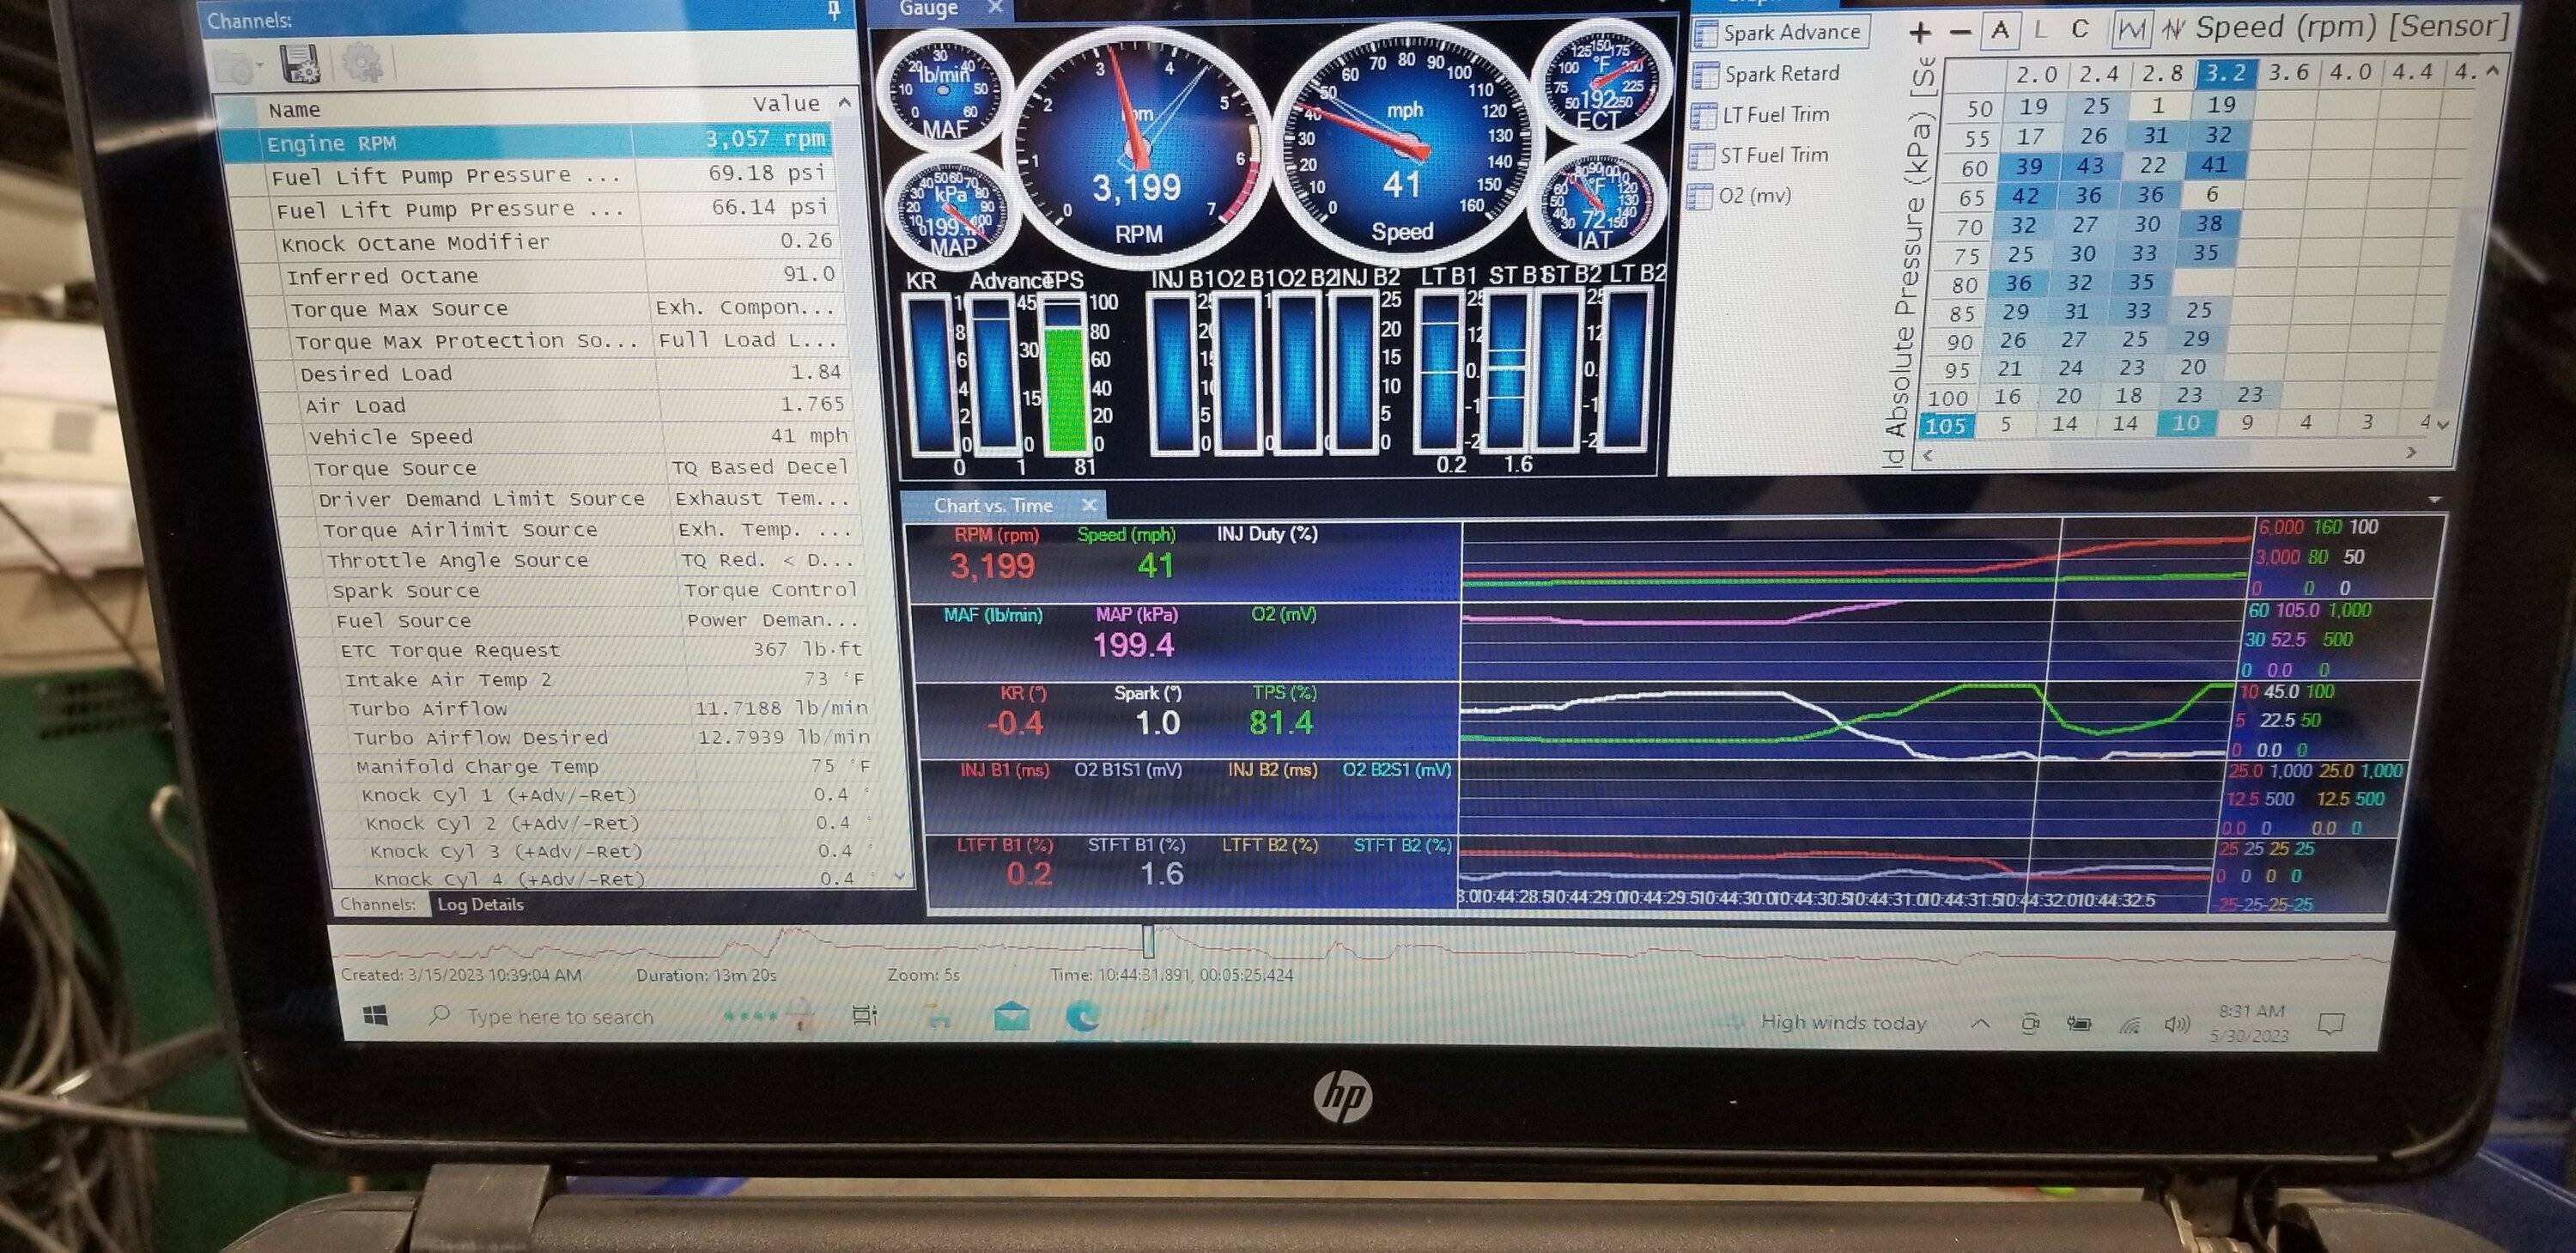Click scroll left arrow under graph table
Image resolution: width=2576 pixels, height=1253 pixels.
[x=1927, y=455]
